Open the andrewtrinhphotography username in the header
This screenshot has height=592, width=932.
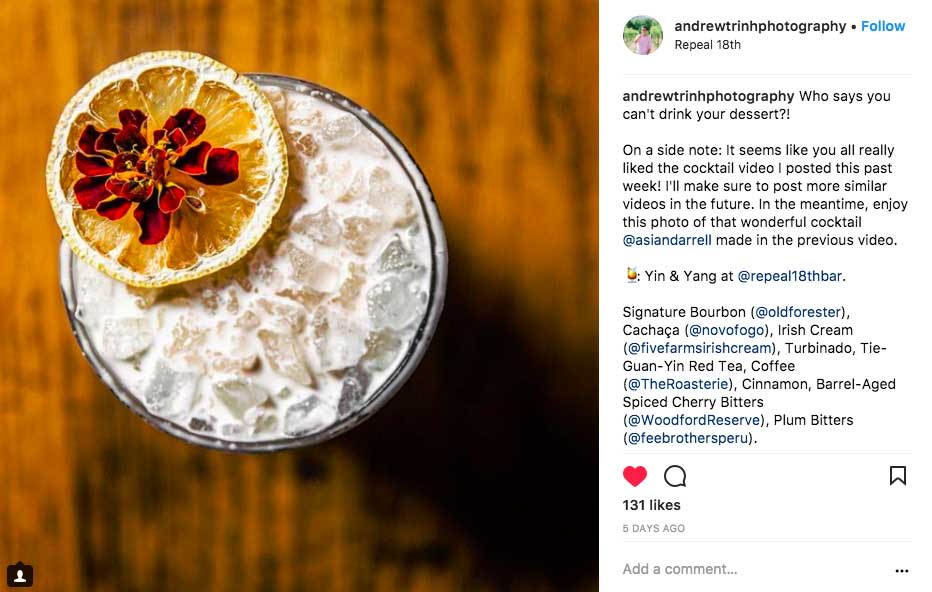pos(760,26)
